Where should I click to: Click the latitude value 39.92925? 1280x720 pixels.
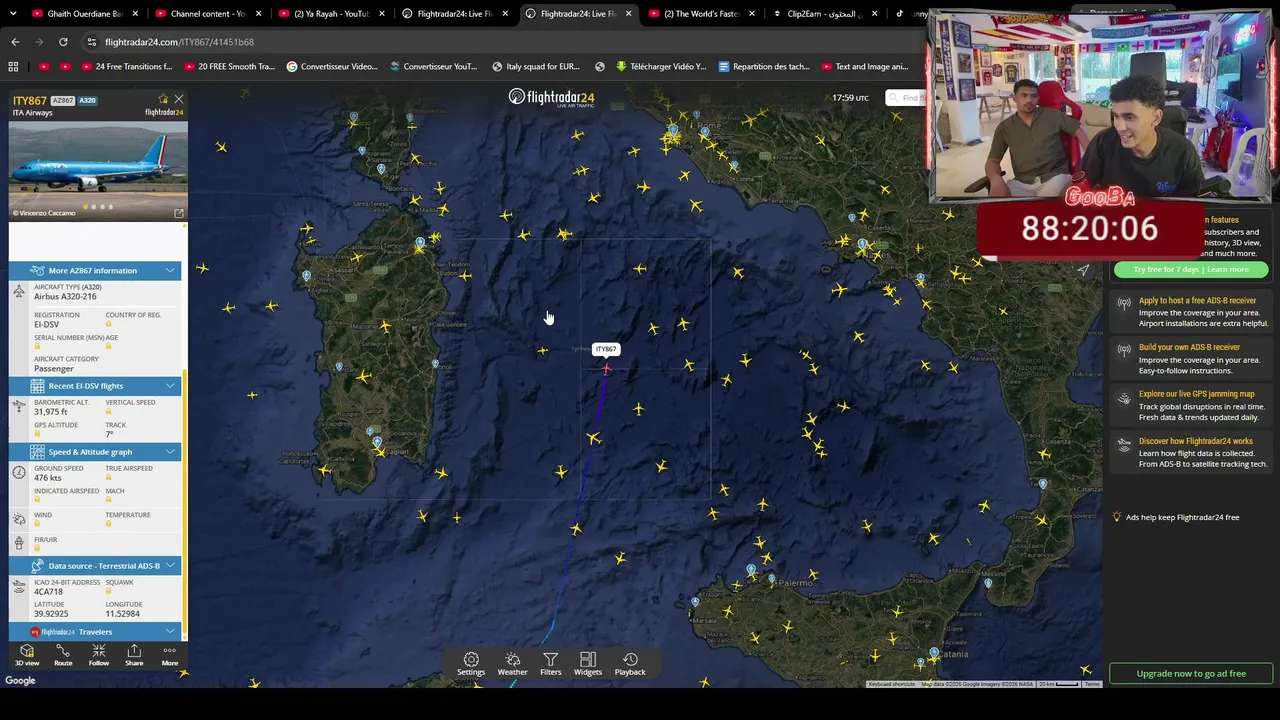(52, 614)
